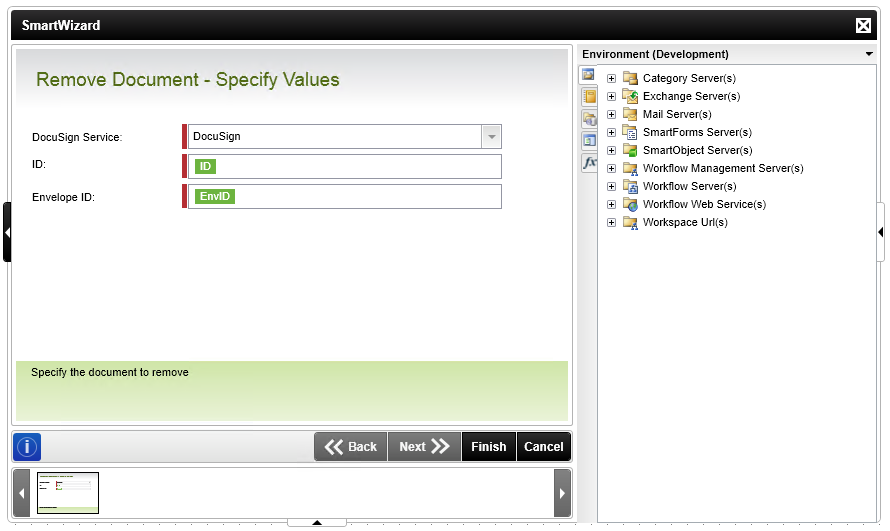The width and height of the screenshot is (890, 531).
Task: Click inside the ID input field
Action: (345, 167)
